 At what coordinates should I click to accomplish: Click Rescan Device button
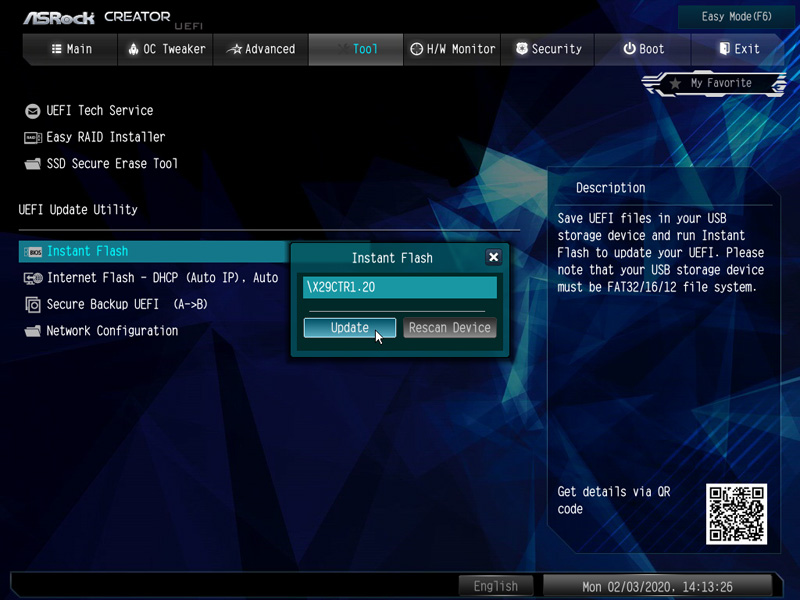[449, 328]
